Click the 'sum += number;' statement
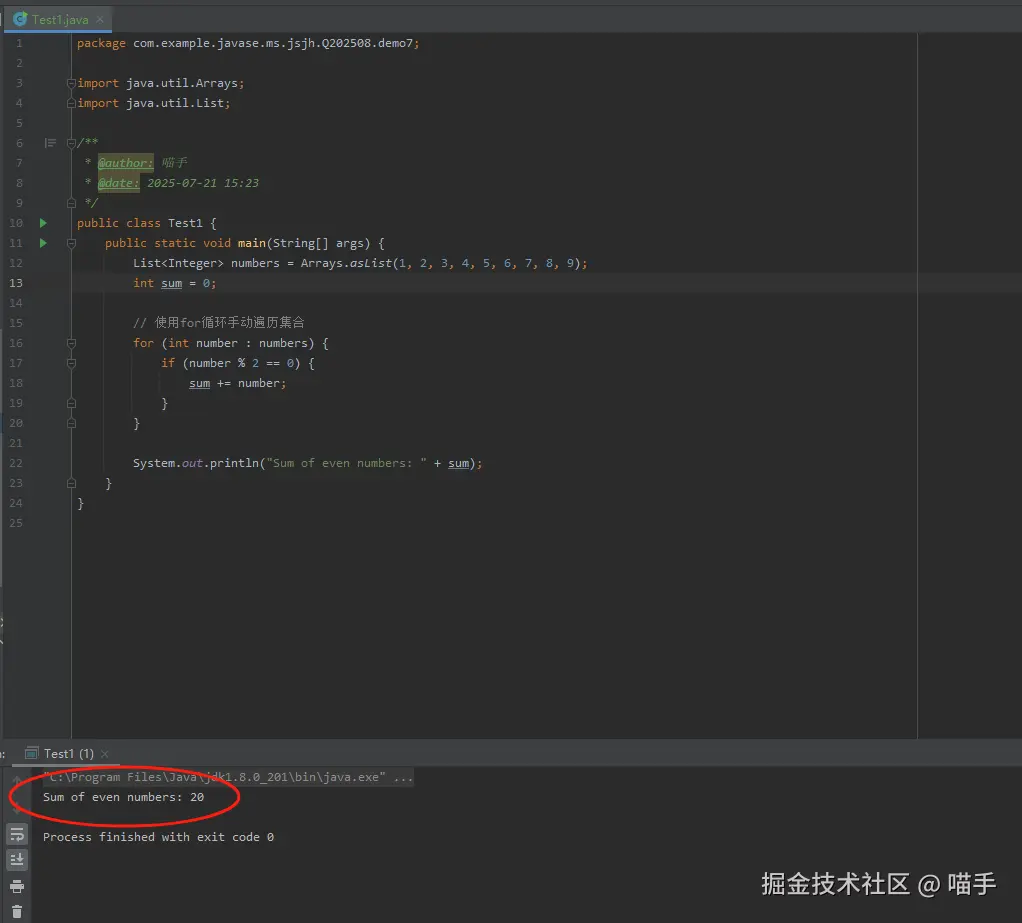 238,383
